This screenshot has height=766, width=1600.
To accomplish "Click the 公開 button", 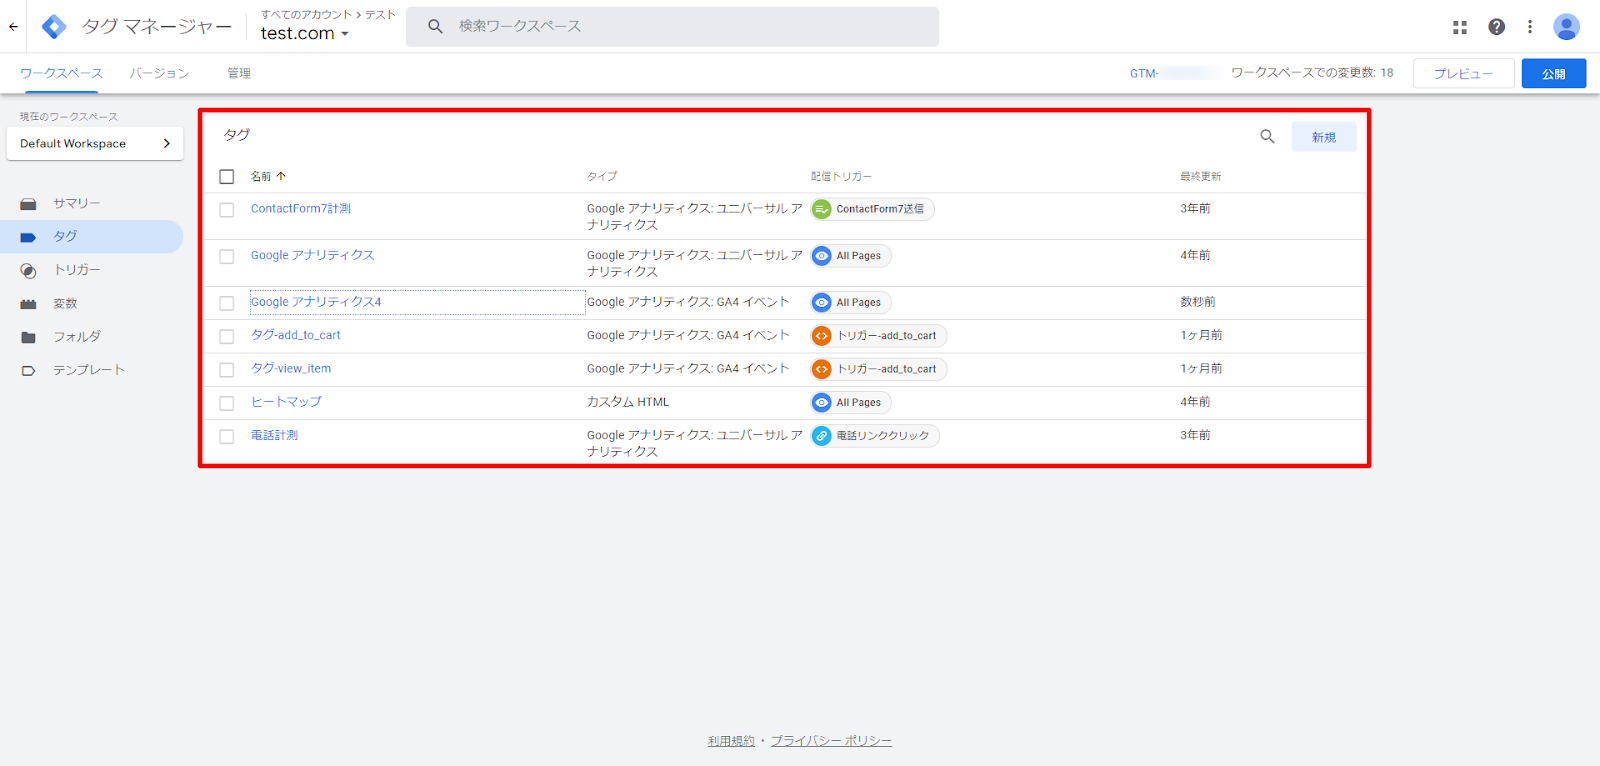I will [x=1554, y=73].
